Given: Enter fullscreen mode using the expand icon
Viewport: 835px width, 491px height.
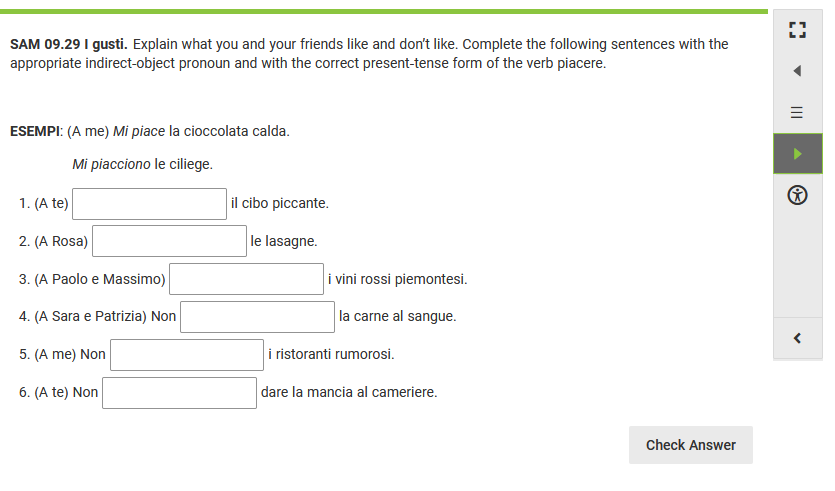Looking at the screenshot, I should coord(797,28).
